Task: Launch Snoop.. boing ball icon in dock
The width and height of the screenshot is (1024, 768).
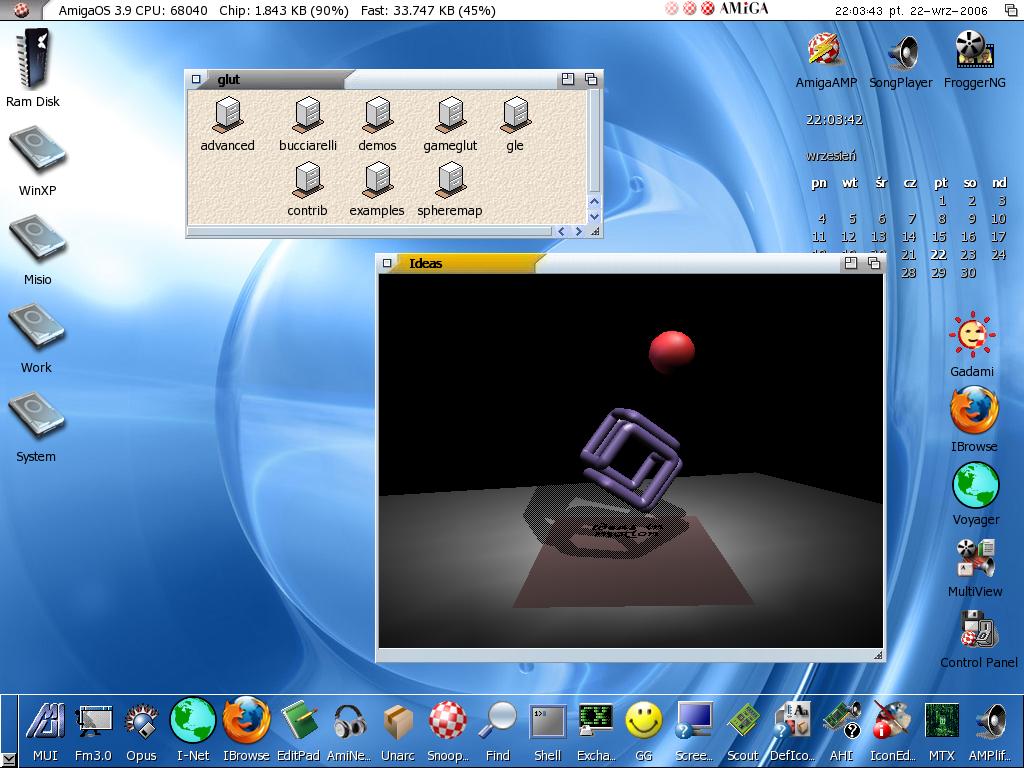Action: click(x=447, y=721)
